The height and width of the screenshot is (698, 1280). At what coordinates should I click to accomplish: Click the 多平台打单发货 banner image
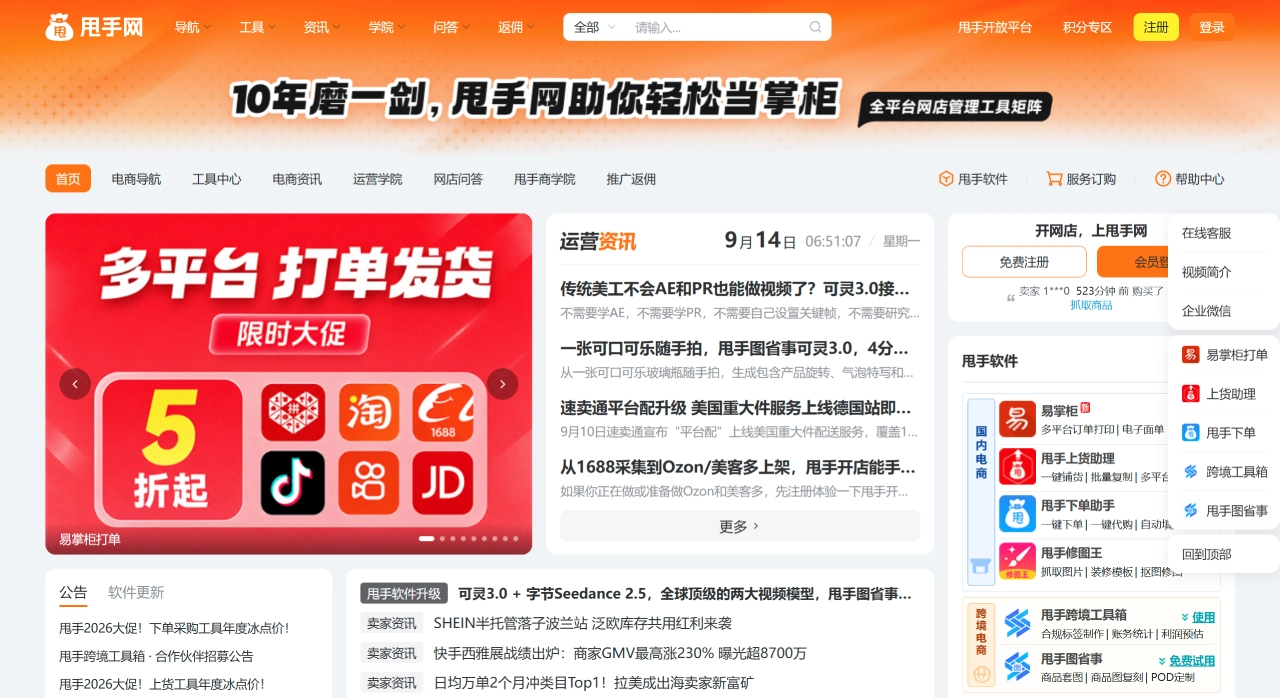pyautogui.click(x=289, y=384)
